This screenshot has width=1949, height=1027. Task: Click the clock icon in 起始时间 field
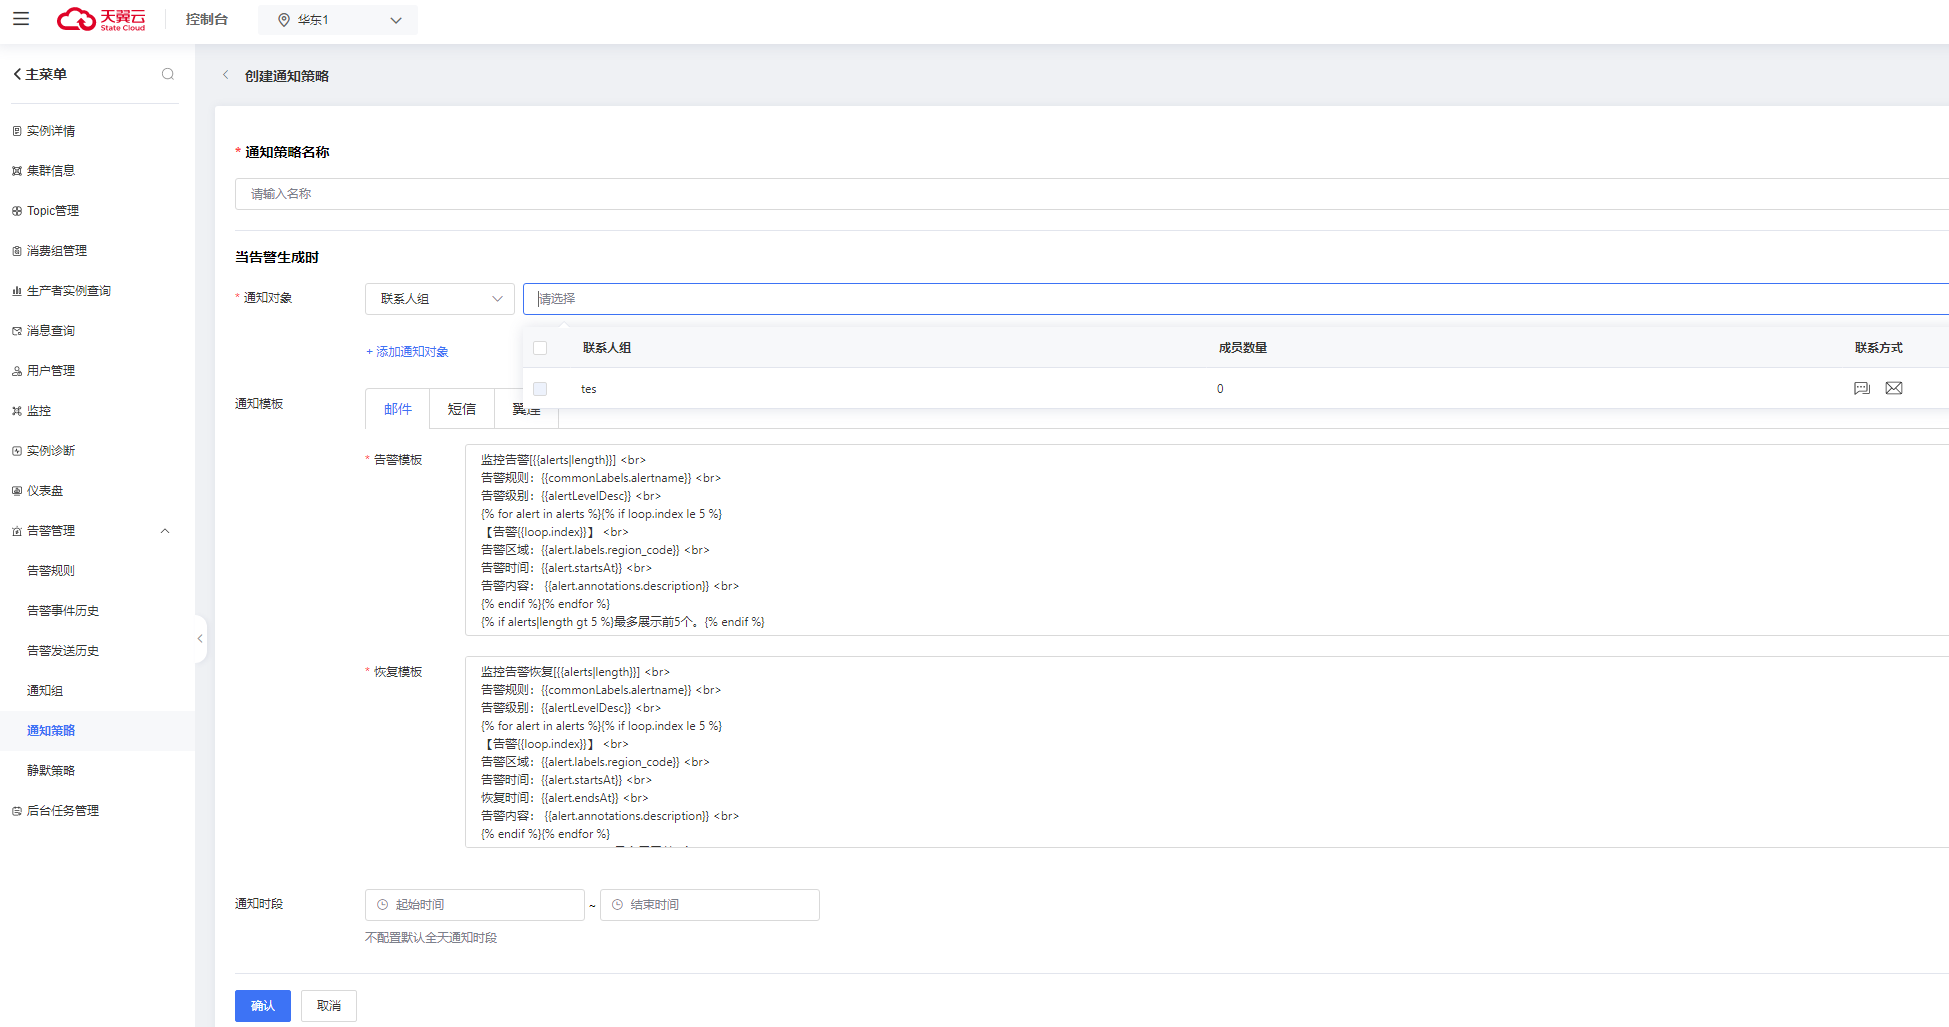382,905
